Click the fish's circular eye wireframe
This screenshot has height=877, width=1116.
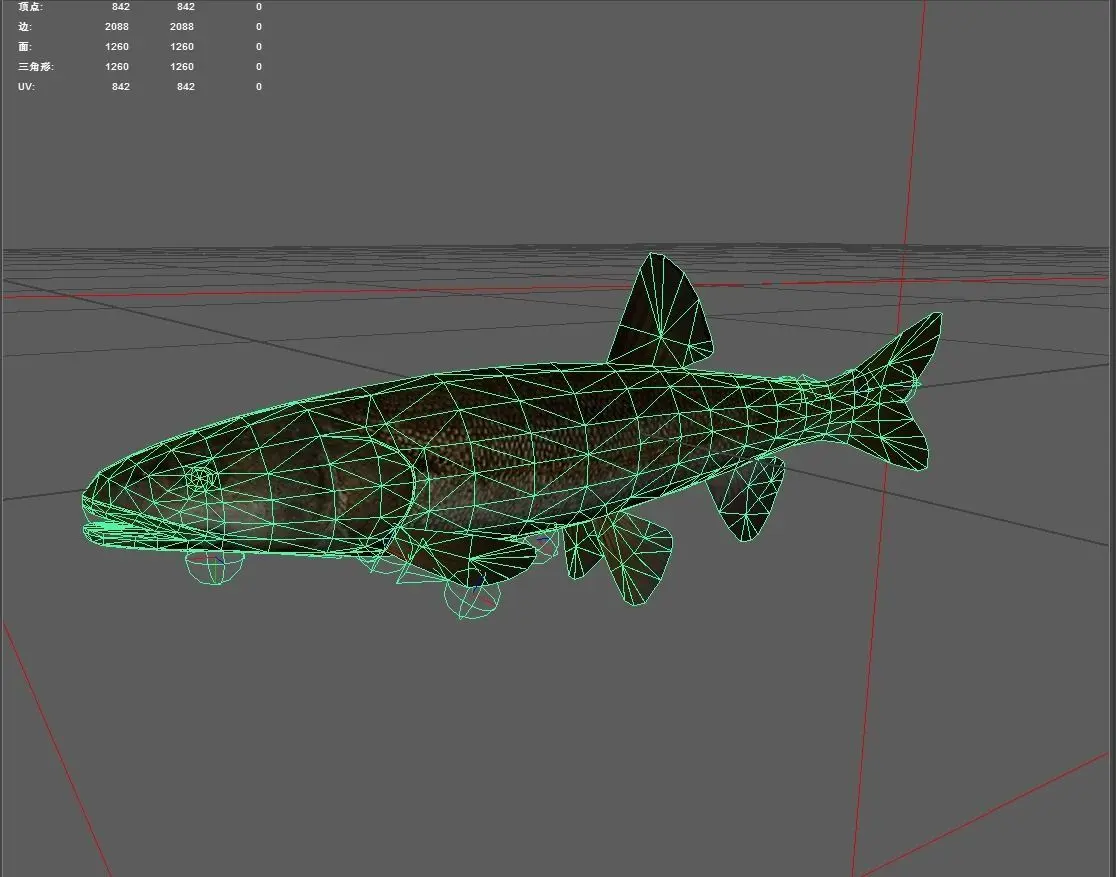pos(201,478)
